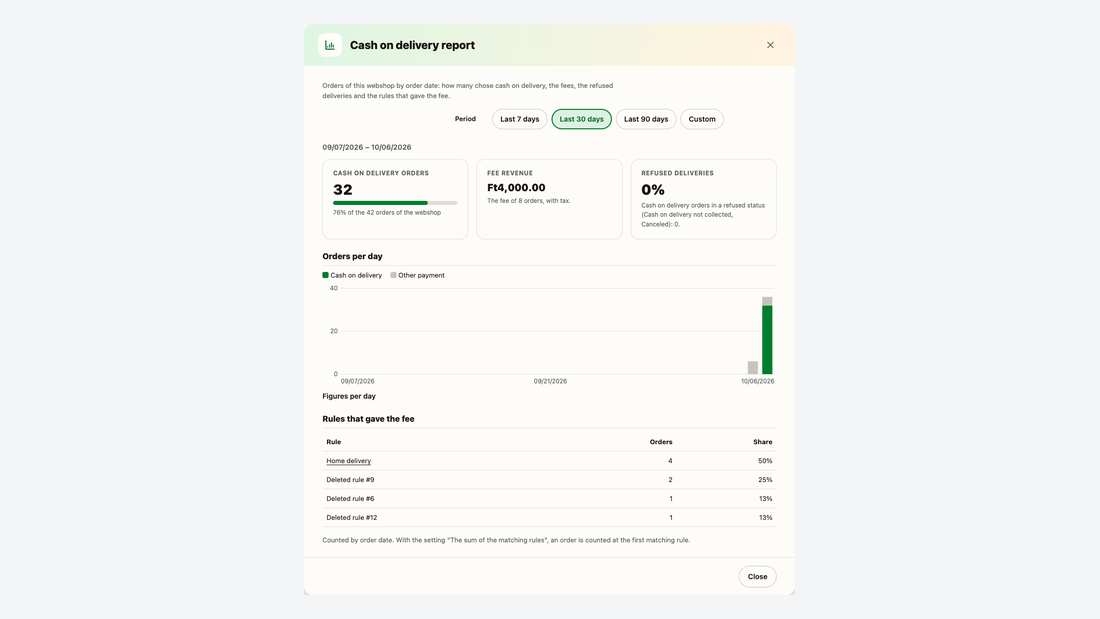Click the 25% share for Deleted rule #9

(x=765, y=480)
